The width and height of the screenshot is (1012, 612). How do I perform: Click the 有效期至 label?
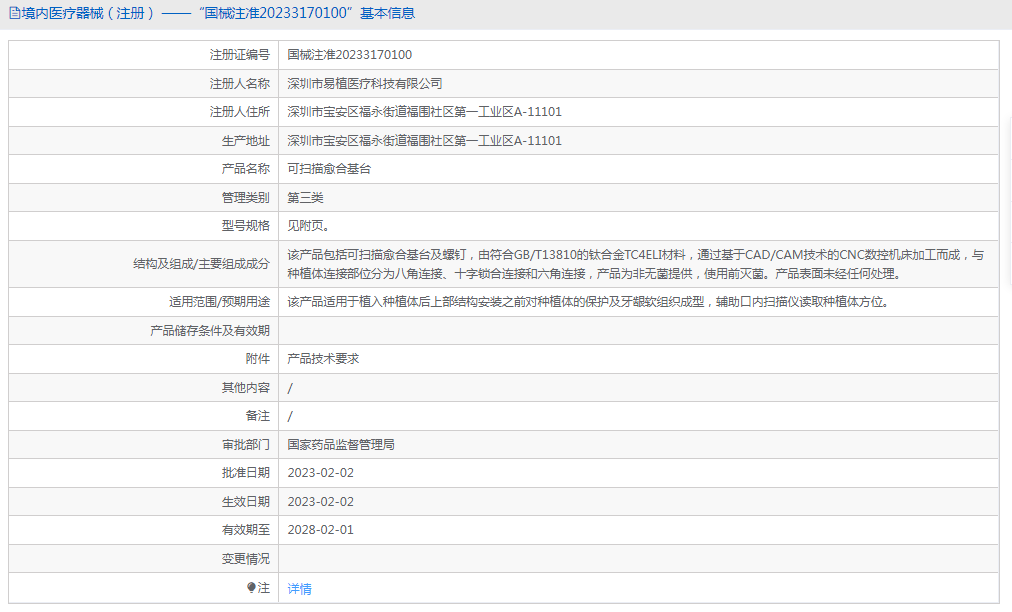(246, 530)
